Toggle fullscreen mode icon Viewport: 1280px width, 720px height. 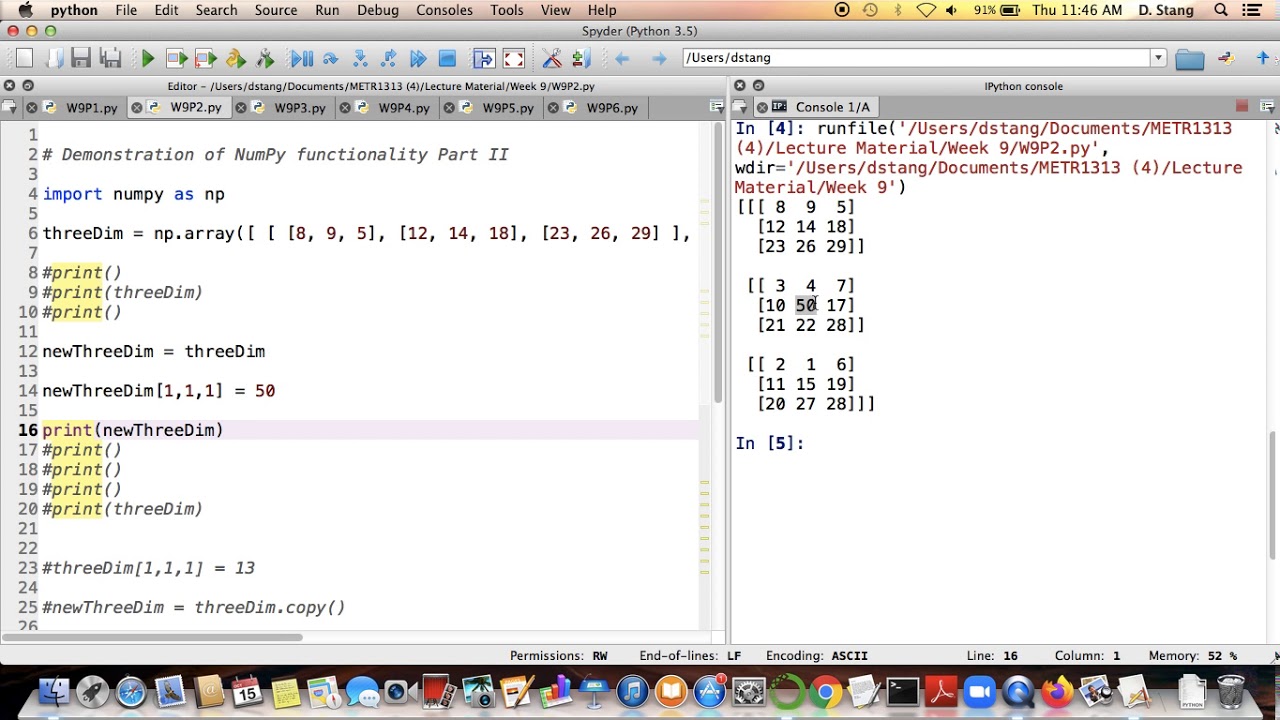point(513,58)
